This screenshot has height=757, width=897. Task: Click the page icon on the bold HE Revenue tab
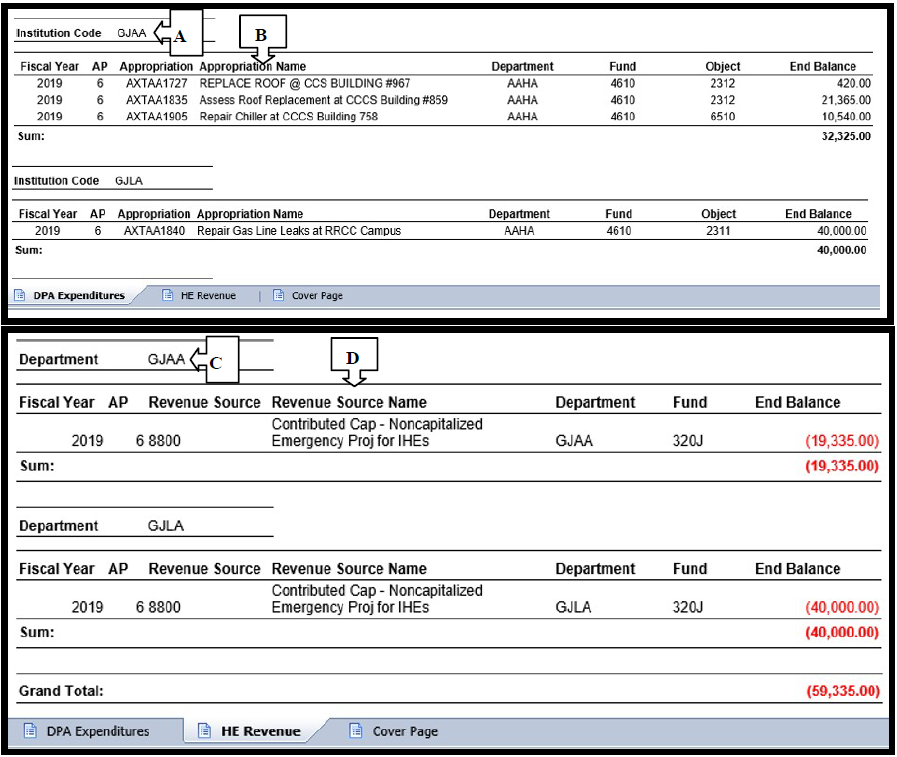(x=205, y=731)
